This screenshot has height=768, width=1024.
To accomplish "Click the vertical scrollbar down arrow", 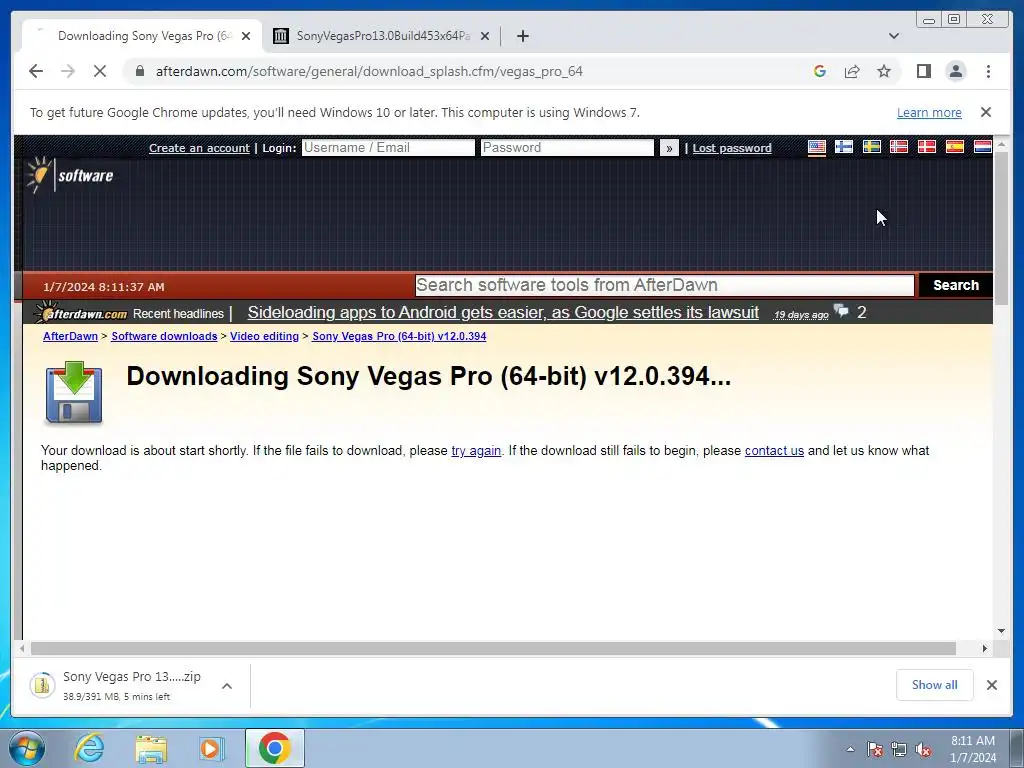I will click(1001, 631).
